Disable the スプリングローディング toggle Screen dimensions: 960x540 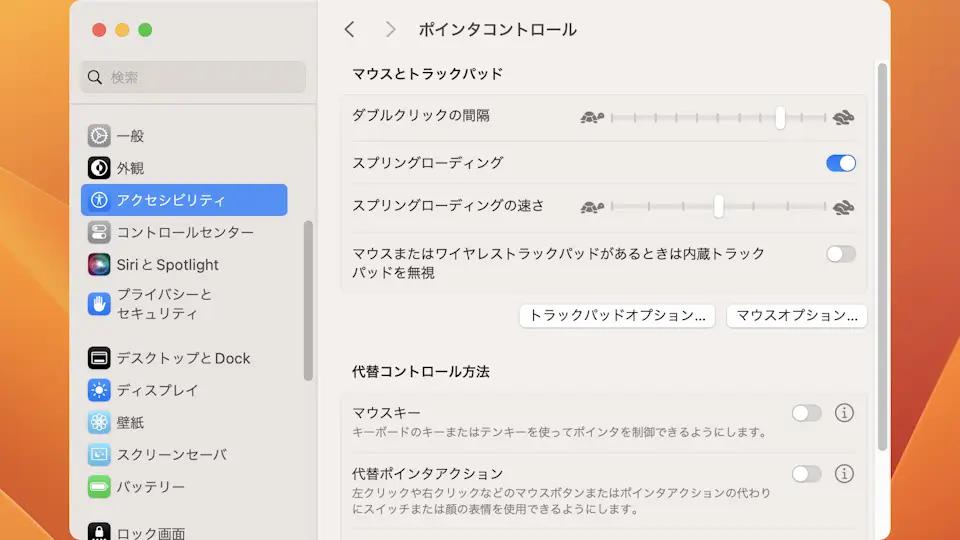click(840, 163)
